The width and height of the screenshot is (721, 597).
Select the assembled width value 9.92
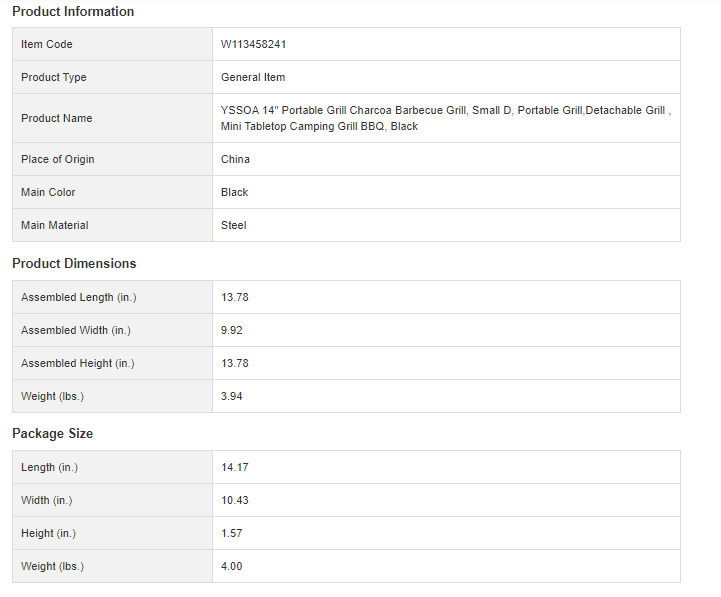(232, 330)
